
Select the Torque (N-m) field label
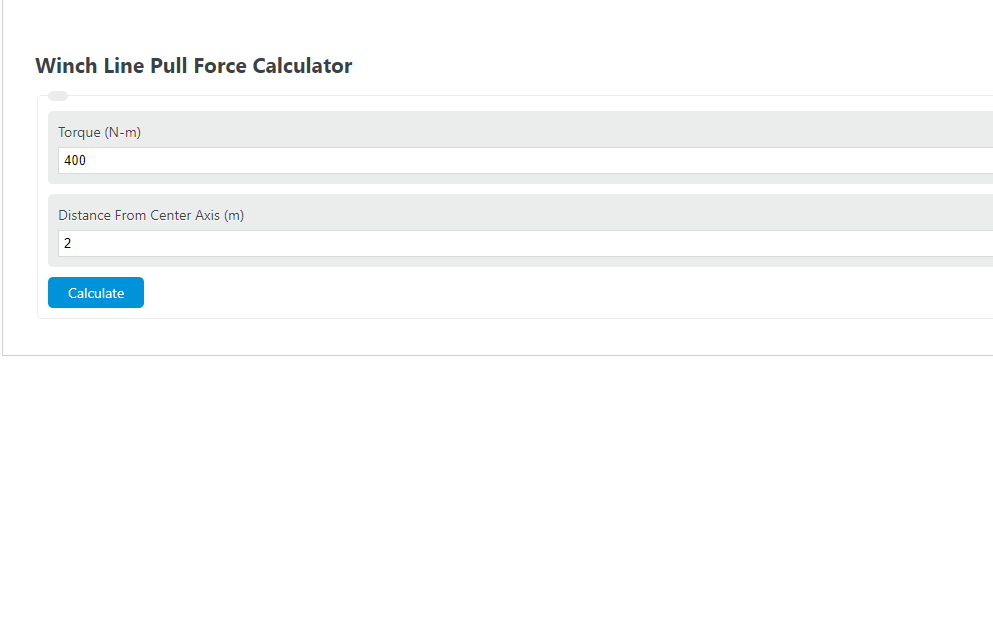click(x=99, y=131)
